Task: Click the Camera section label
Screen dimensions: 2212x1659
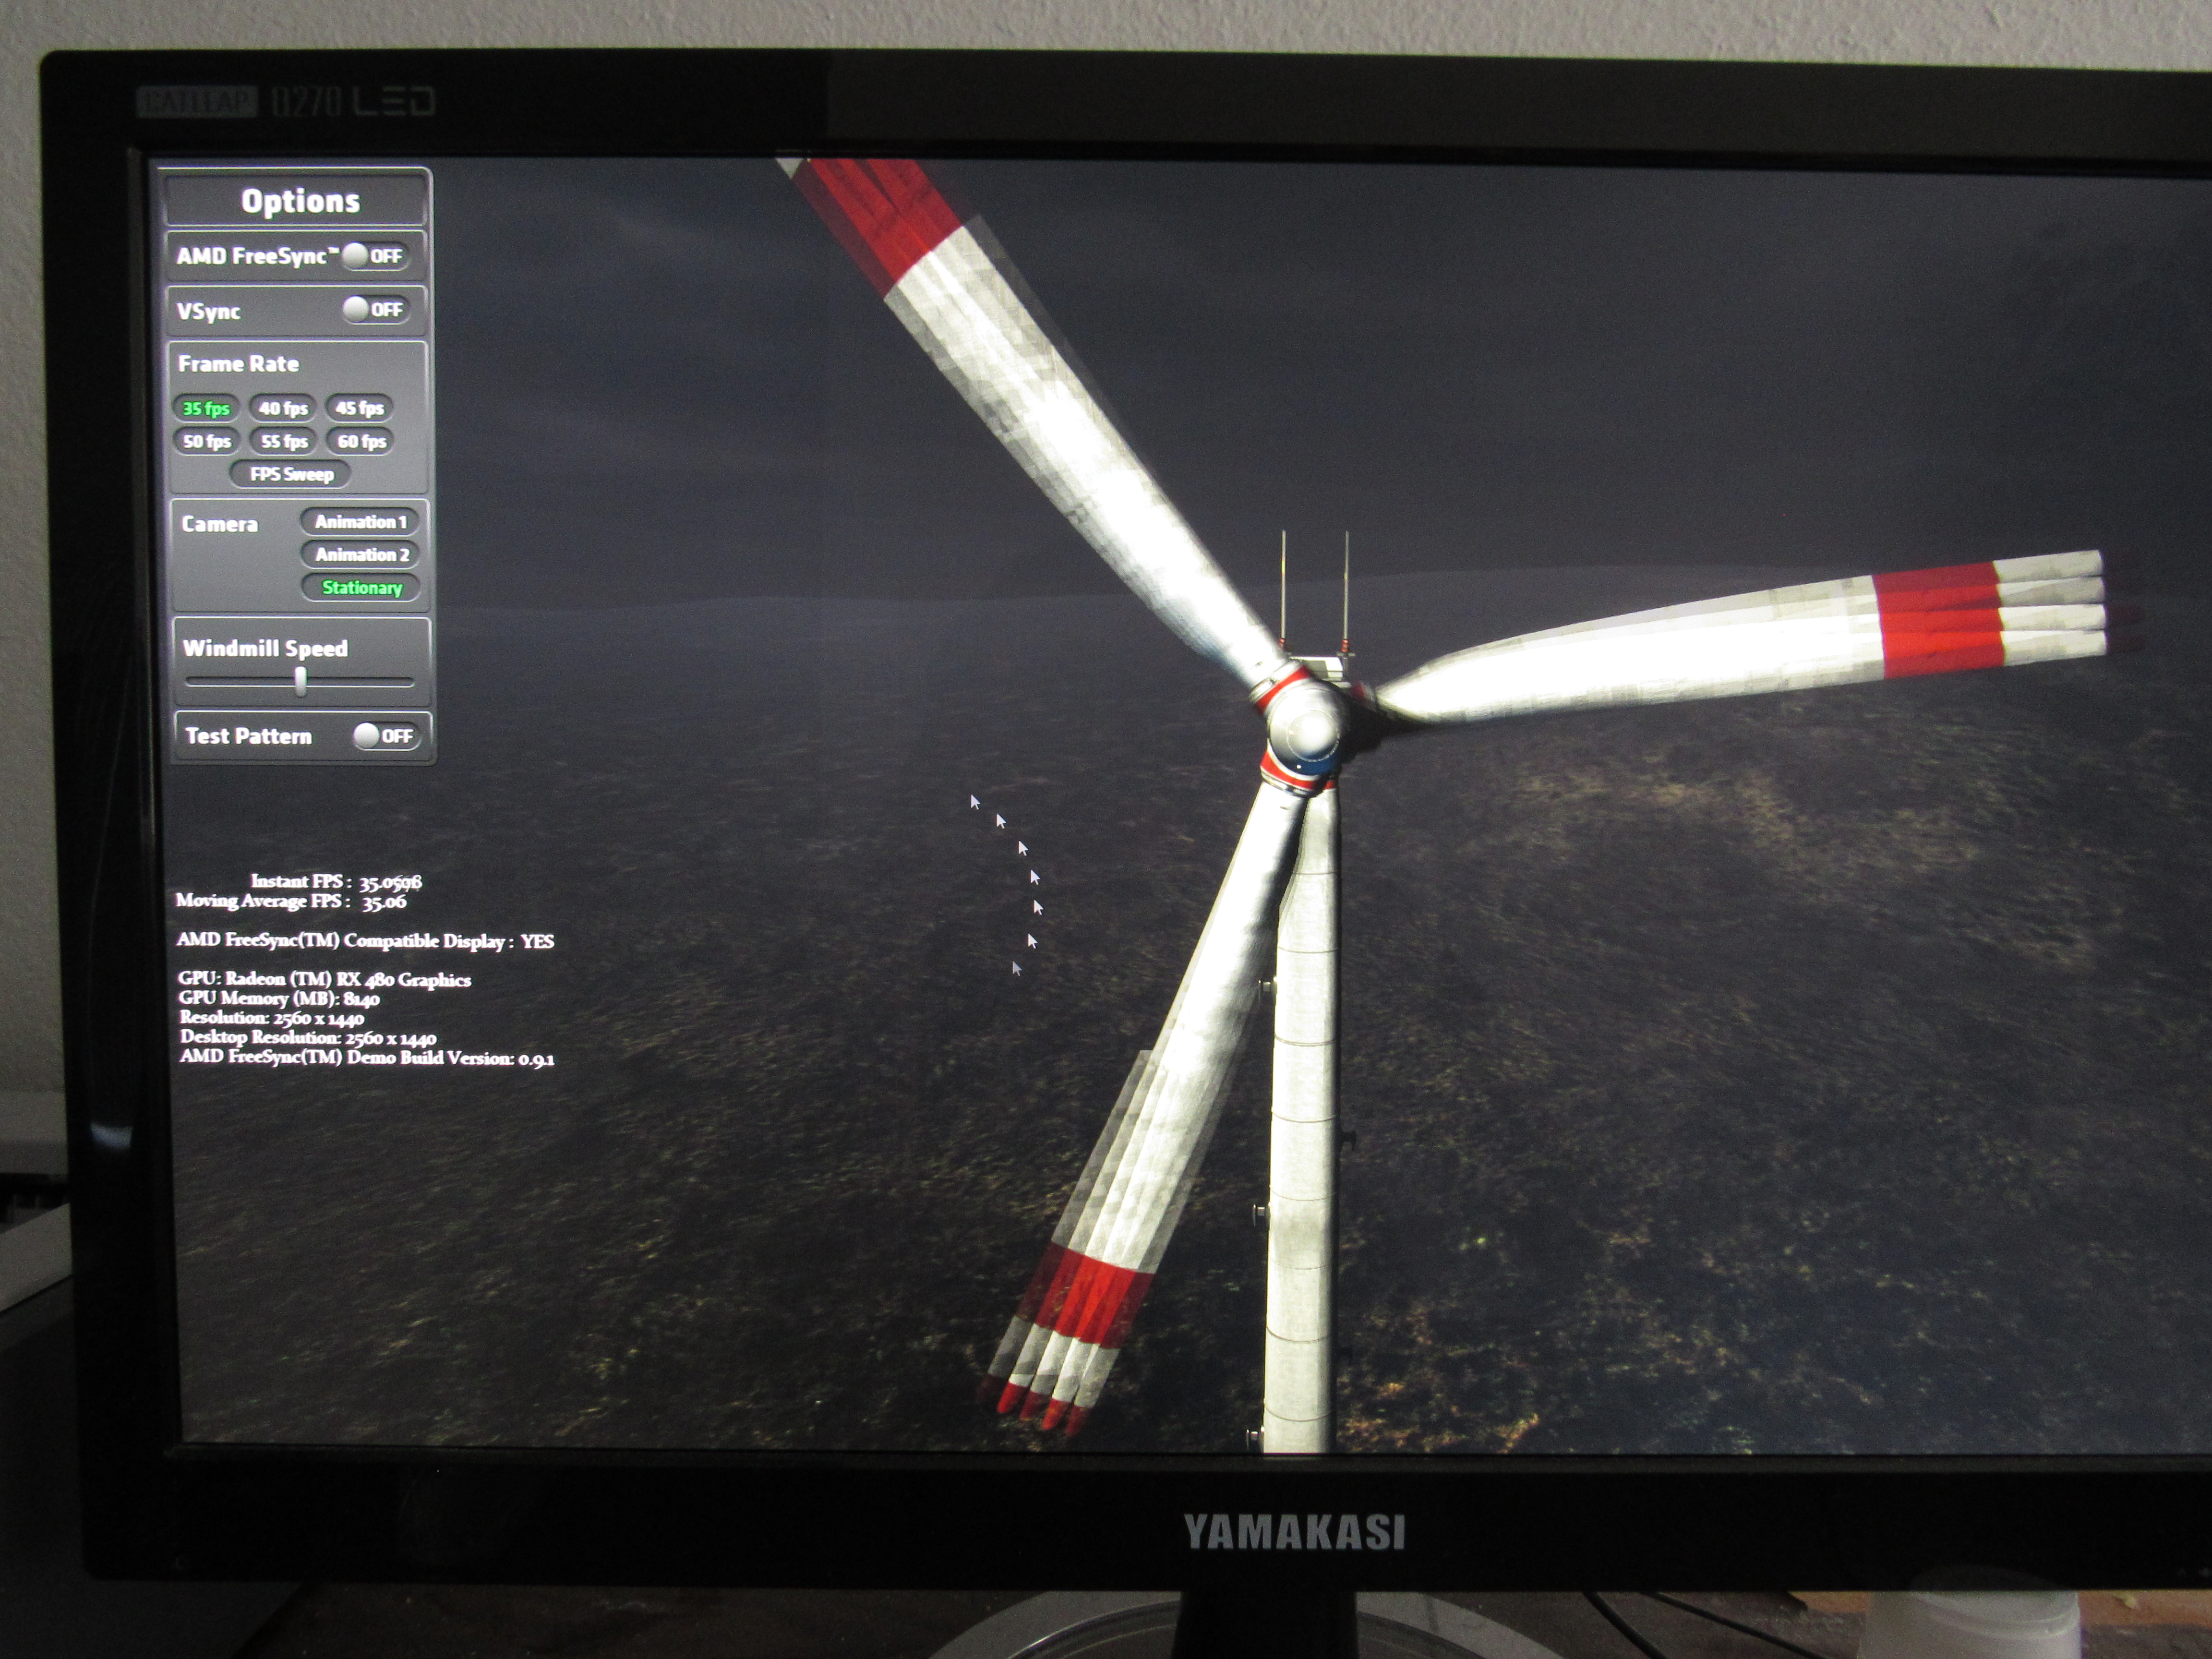Action: pyautogui.click(x=219, y=524)
